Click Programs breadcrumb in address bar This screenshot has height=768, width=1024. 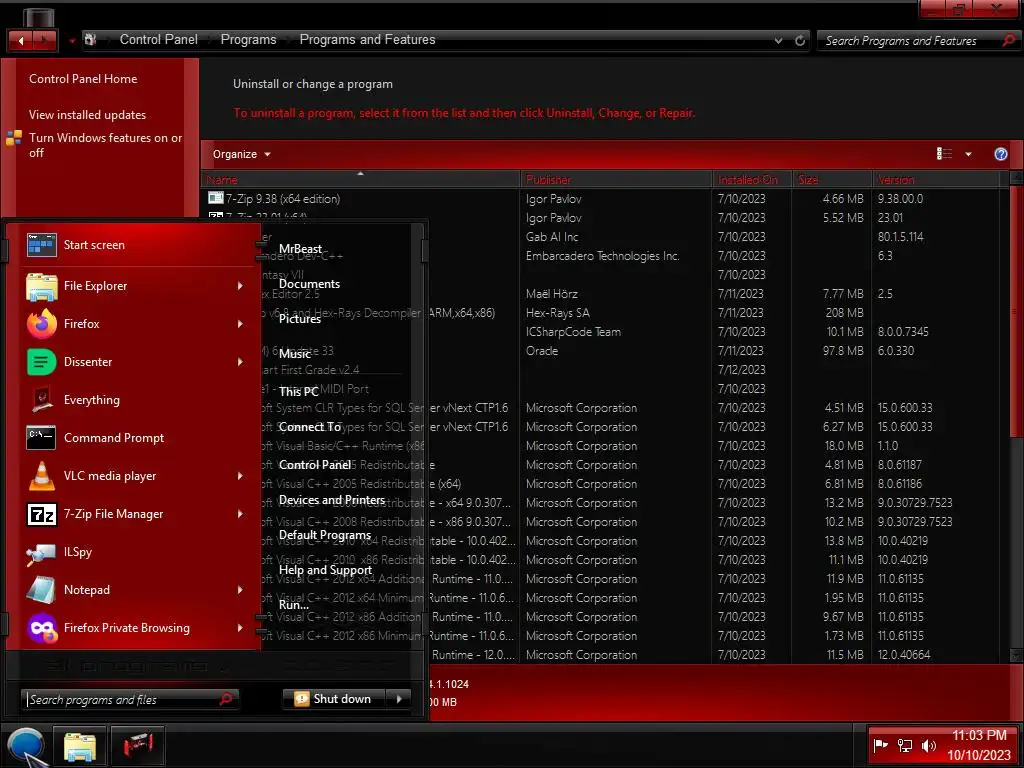pos(248,40)
